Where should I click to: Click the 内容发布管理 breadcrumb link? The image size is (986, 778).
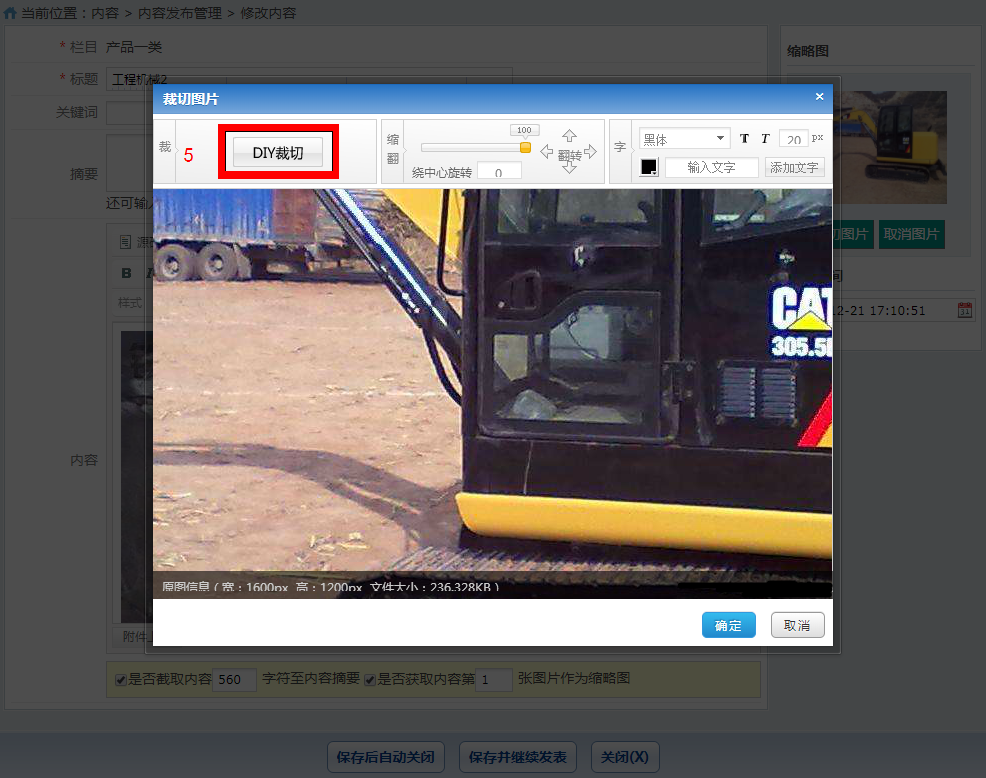point(180,13)
